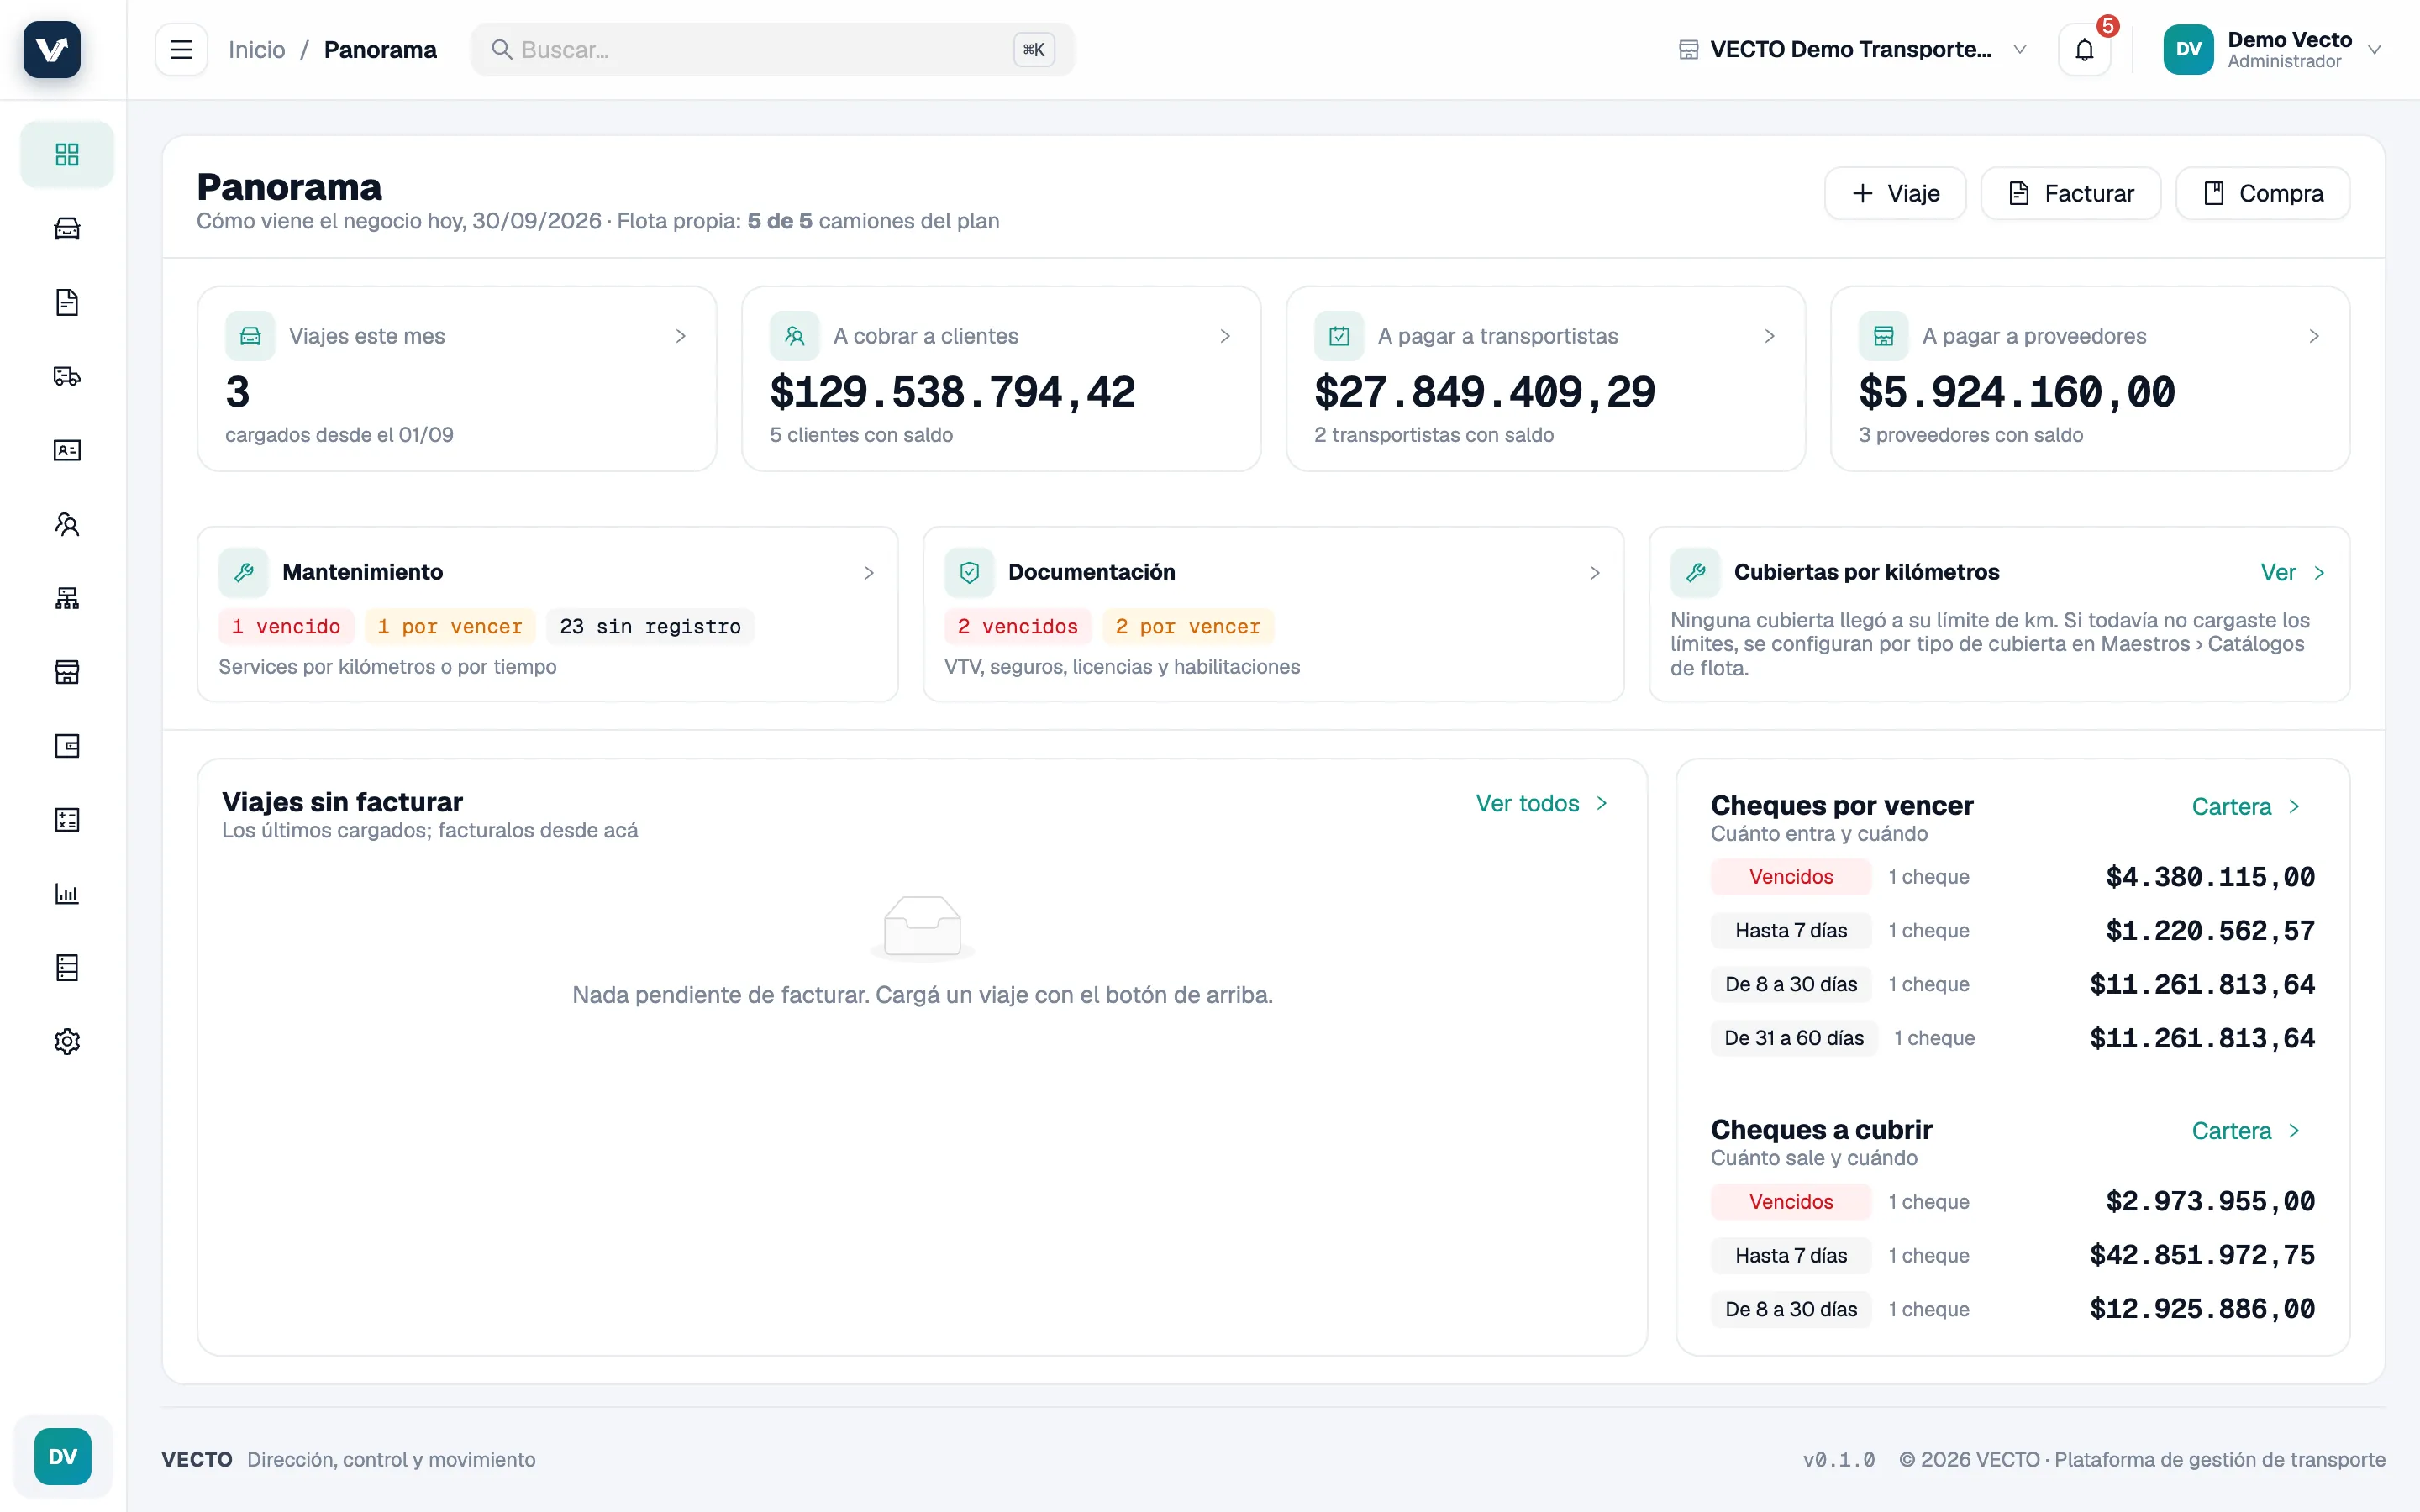The image size is (2420, 1512).
Task: Open the A pagar a proveedores card chevron
Action: point(2313,336)
